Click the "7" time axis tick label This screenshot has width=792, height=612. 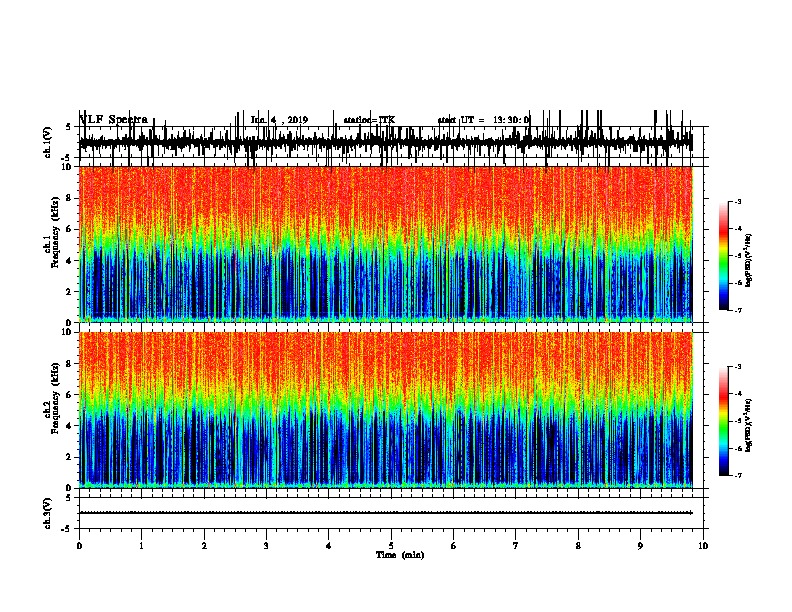[516, 546]
